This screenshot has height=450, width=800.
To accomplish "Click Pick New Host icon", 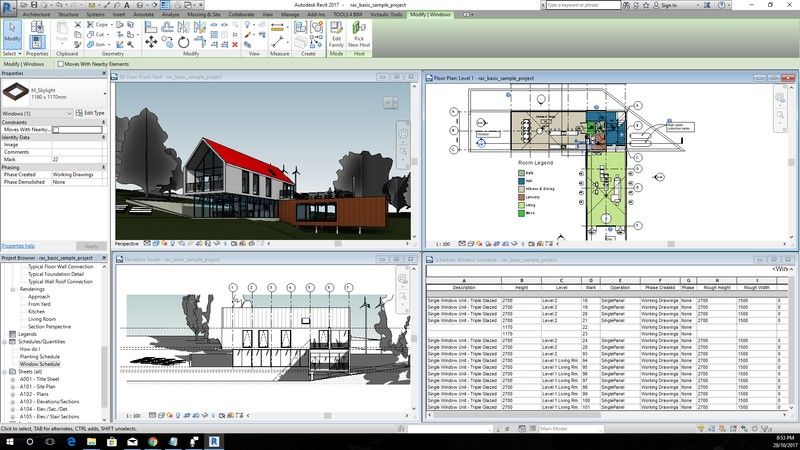I will [x=359, y=34].
